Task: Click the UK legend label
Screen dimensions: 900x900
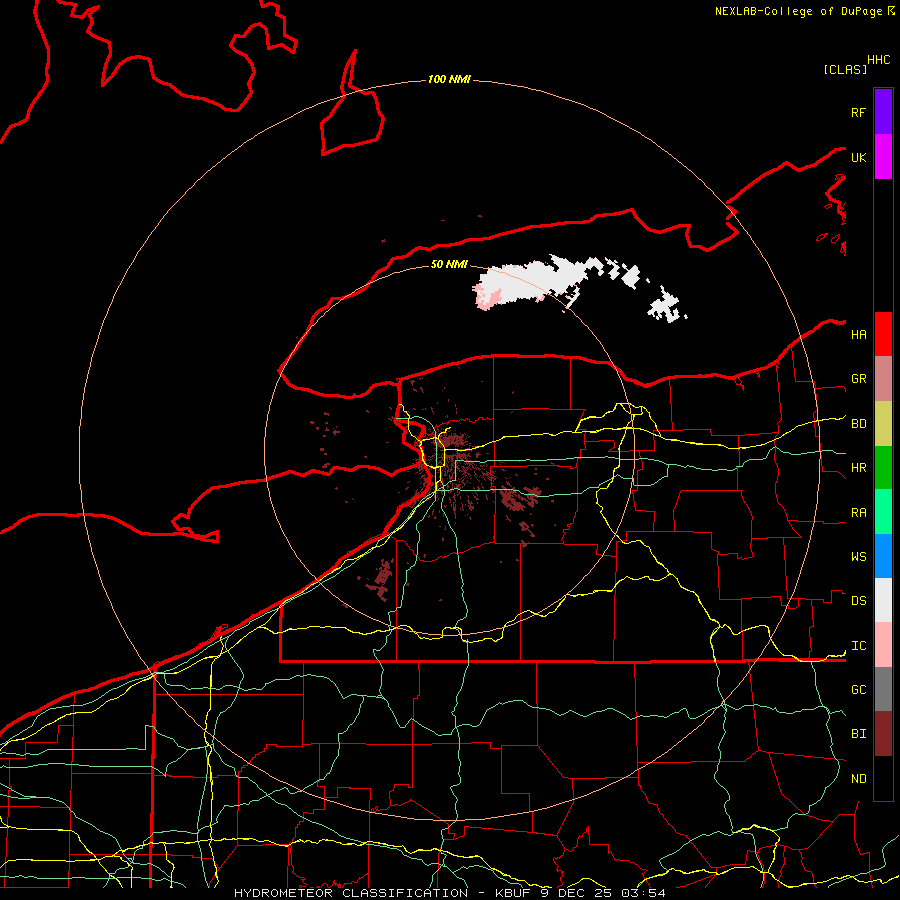Action: 858,157
